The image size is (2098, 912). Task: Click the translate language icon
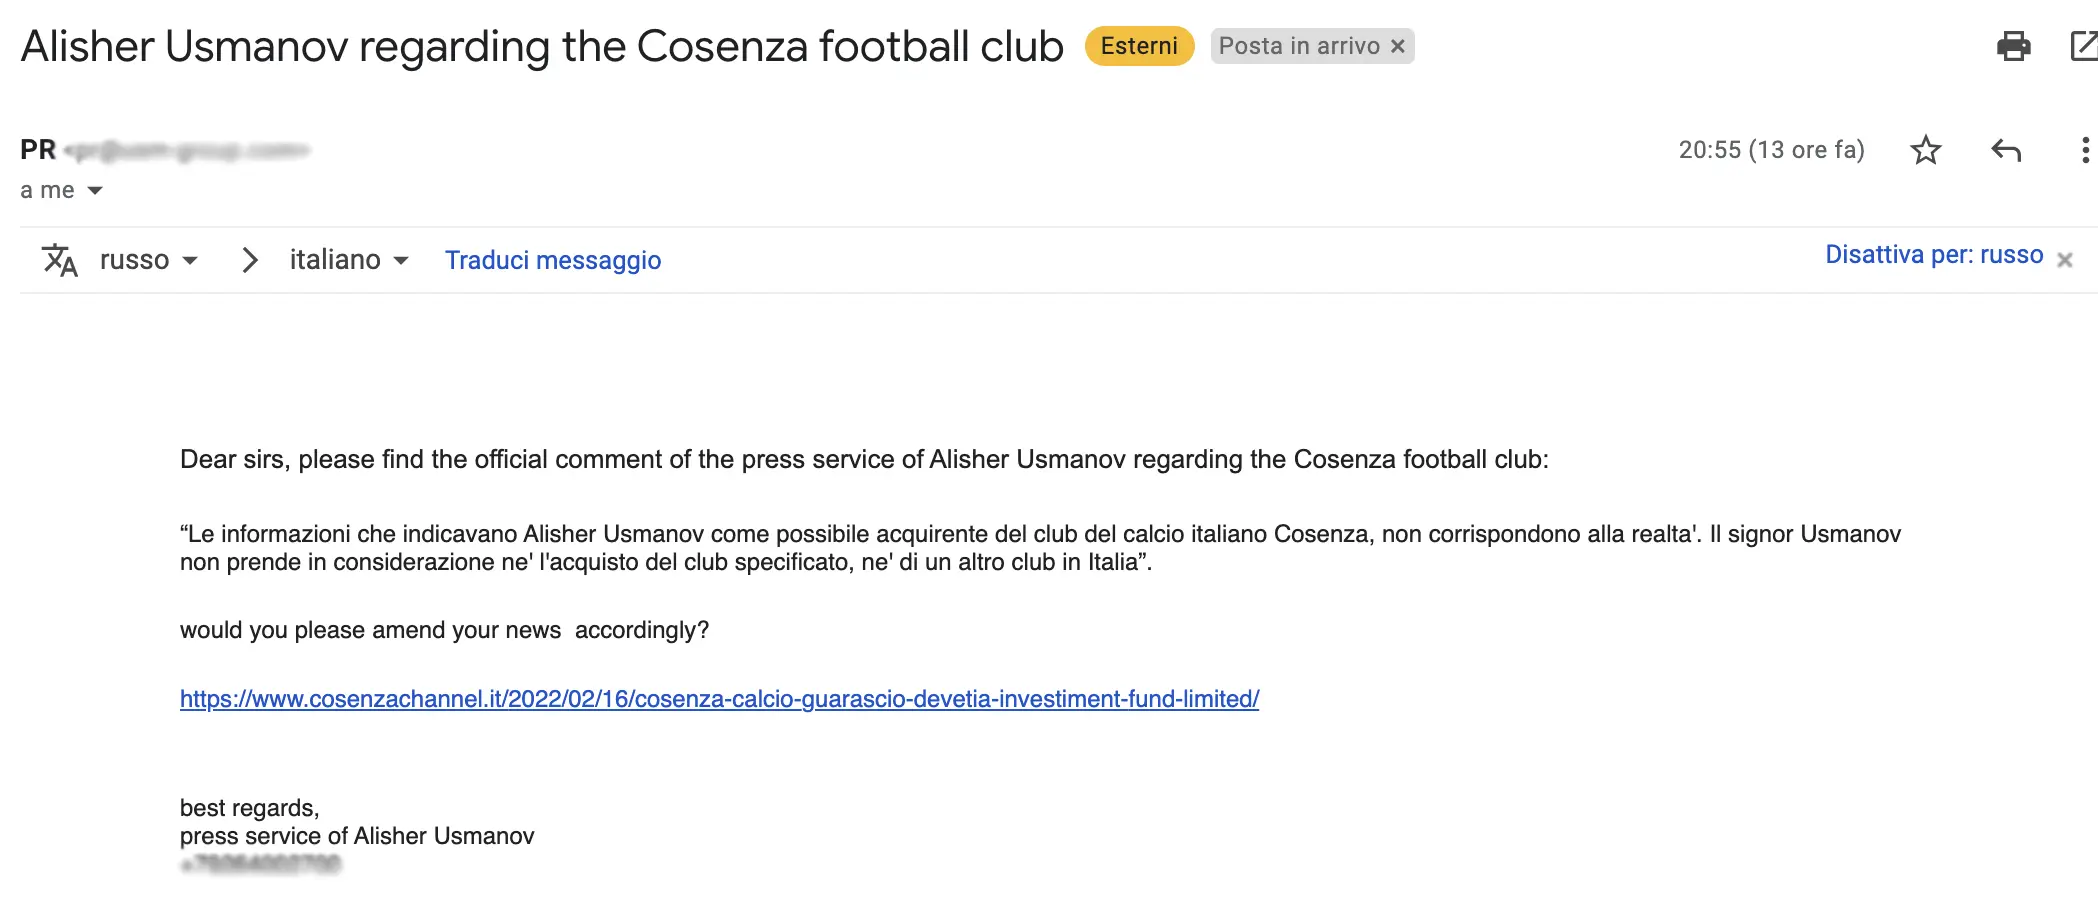pos(59,260)
